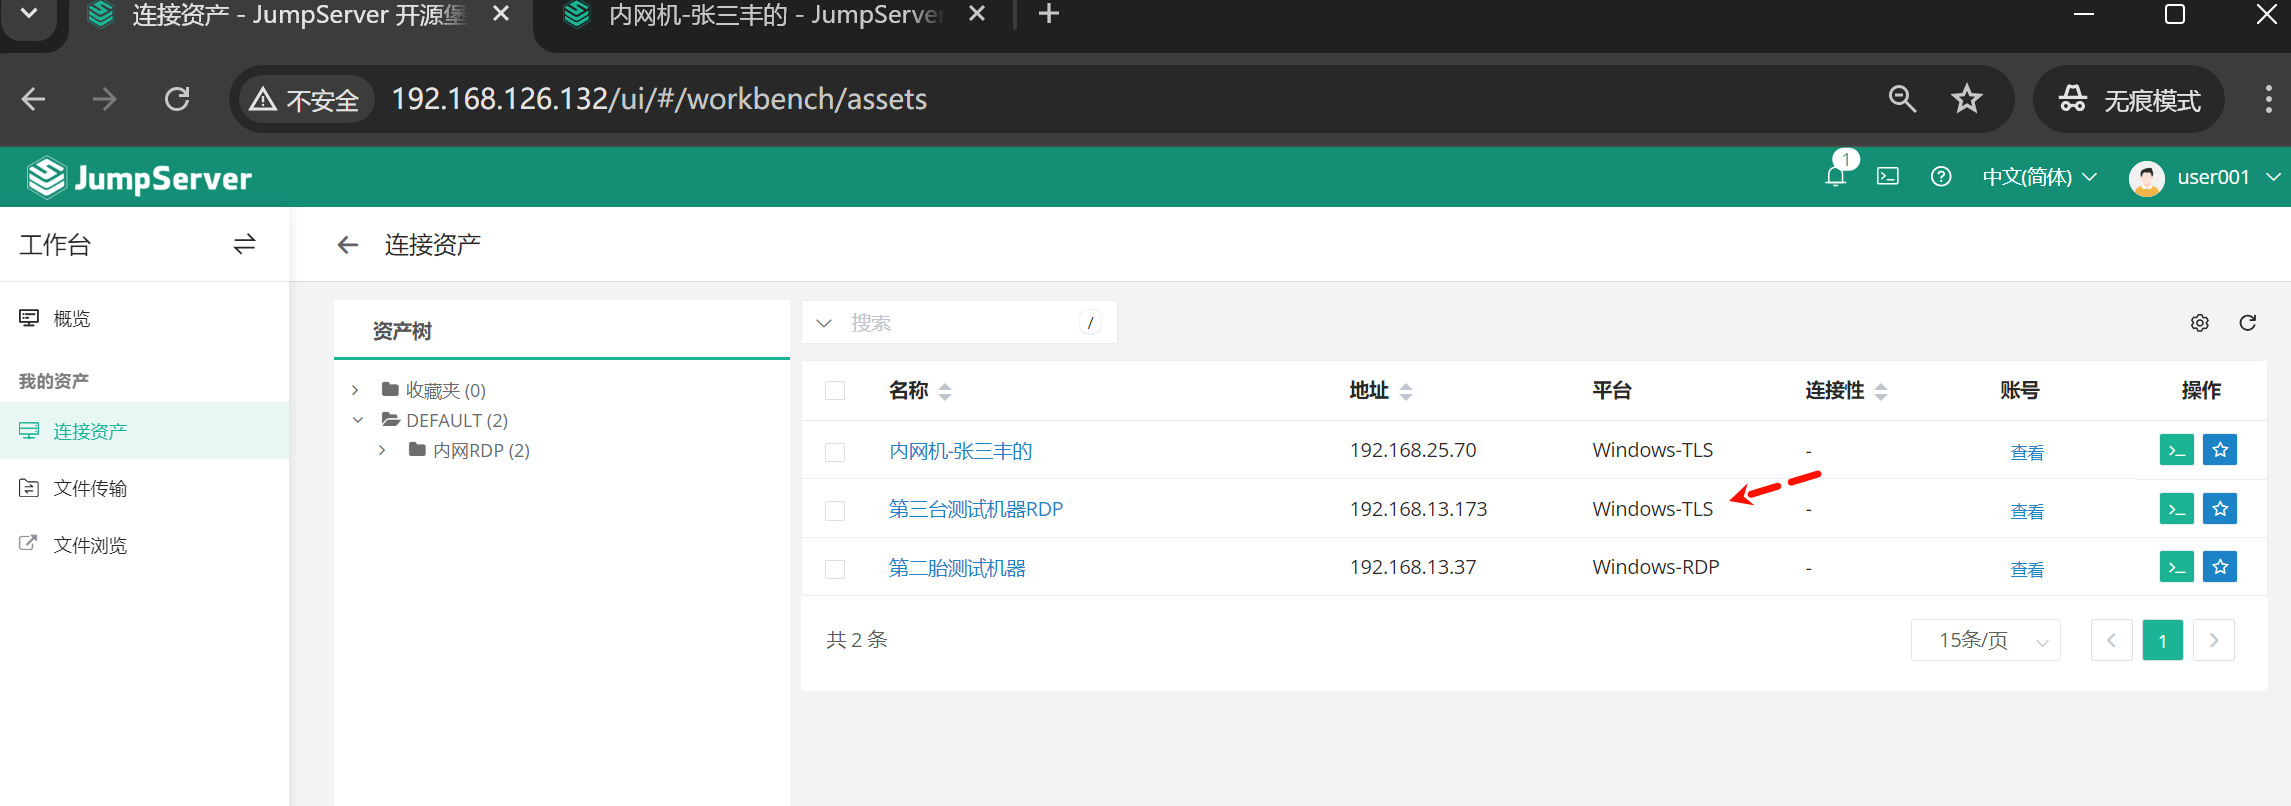Open the 第三台测试机器RDP asset link
Image resolution: width=2291 pixels, height=806 pixels.
click(x=975, y=509)
